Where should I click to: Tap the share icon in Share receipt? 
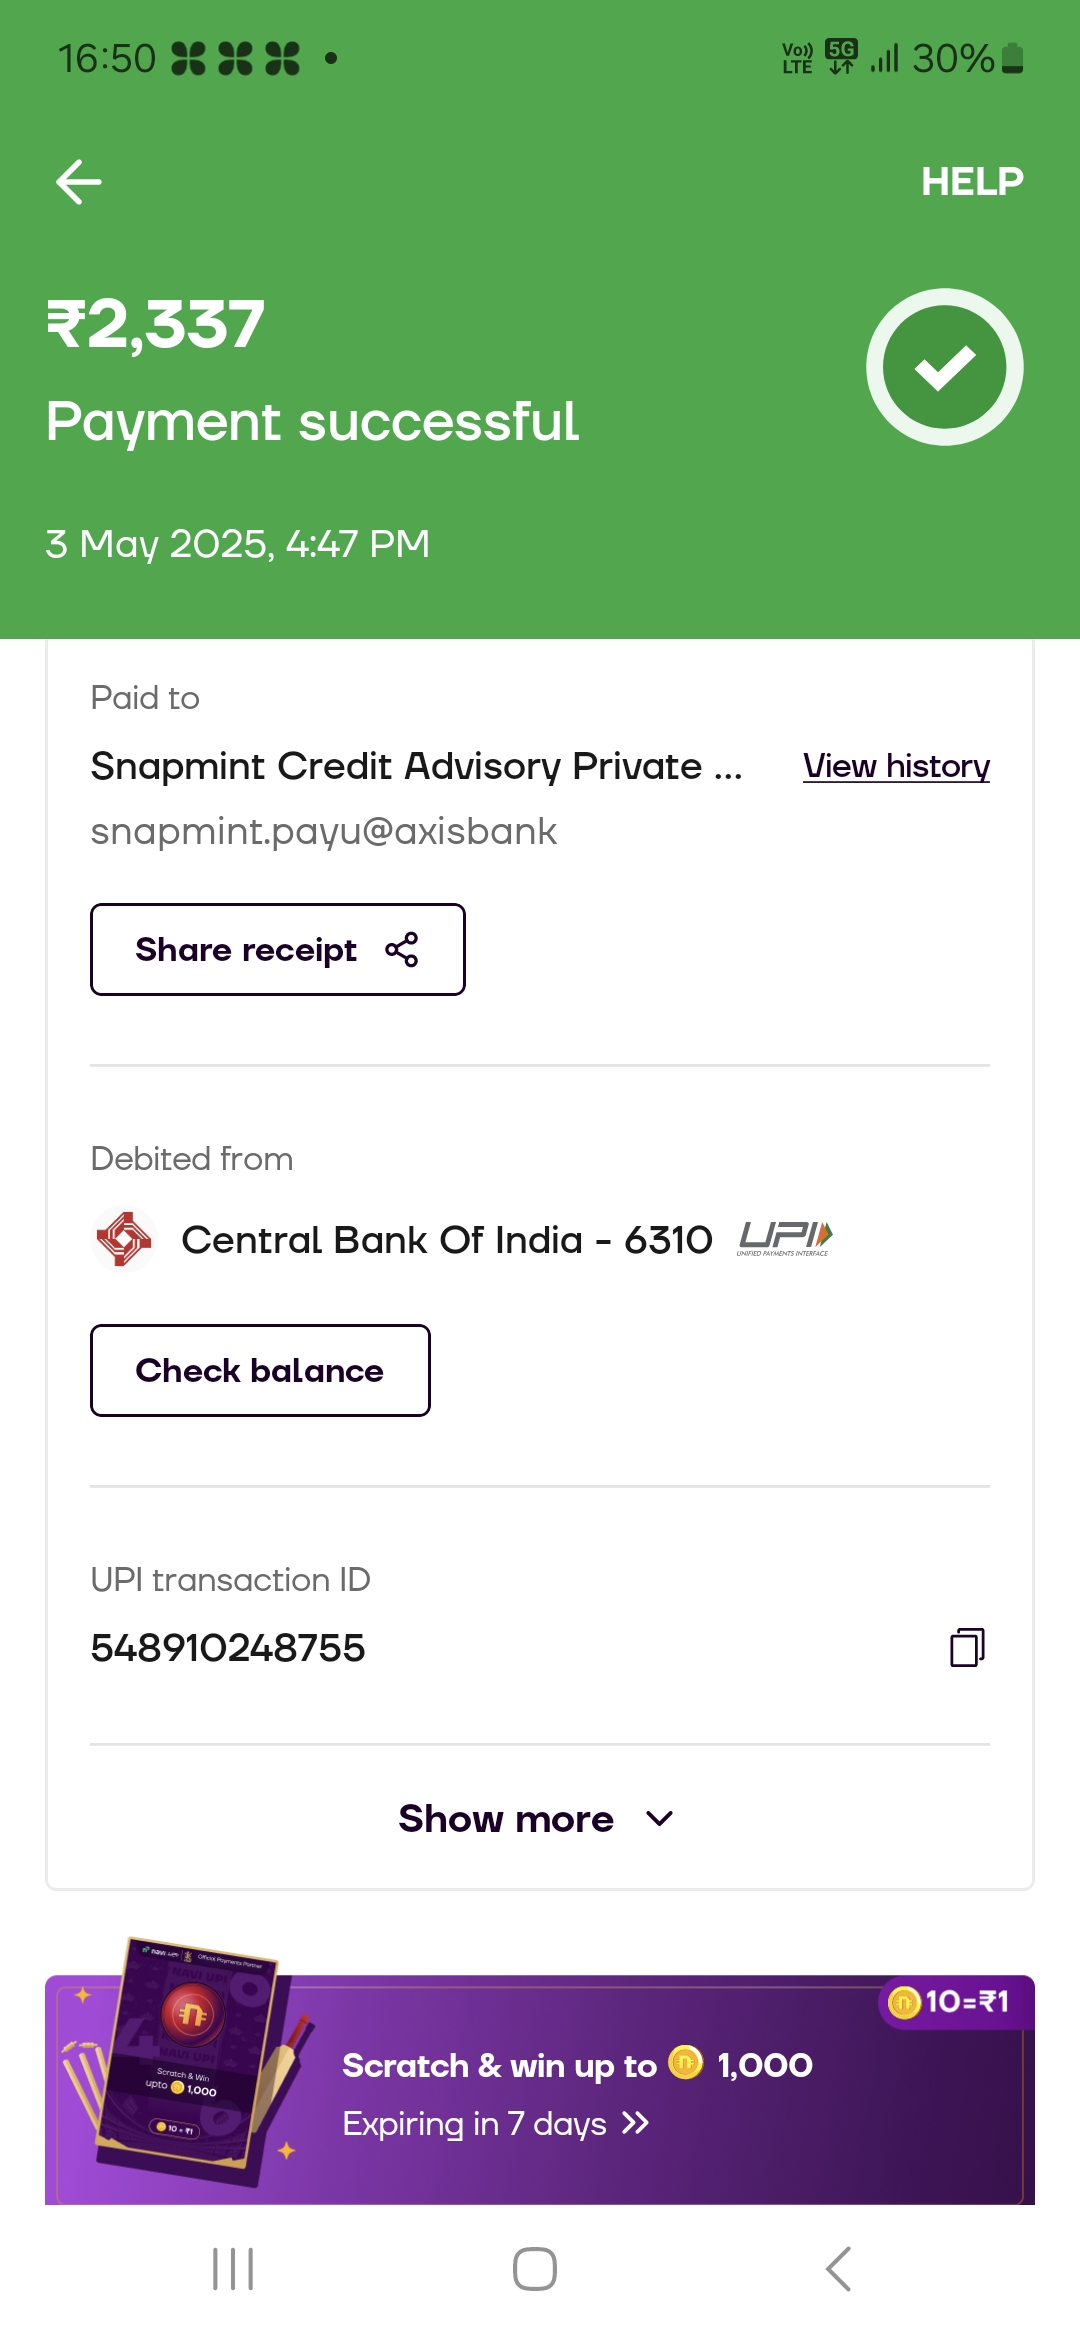(x=402, y=950)
